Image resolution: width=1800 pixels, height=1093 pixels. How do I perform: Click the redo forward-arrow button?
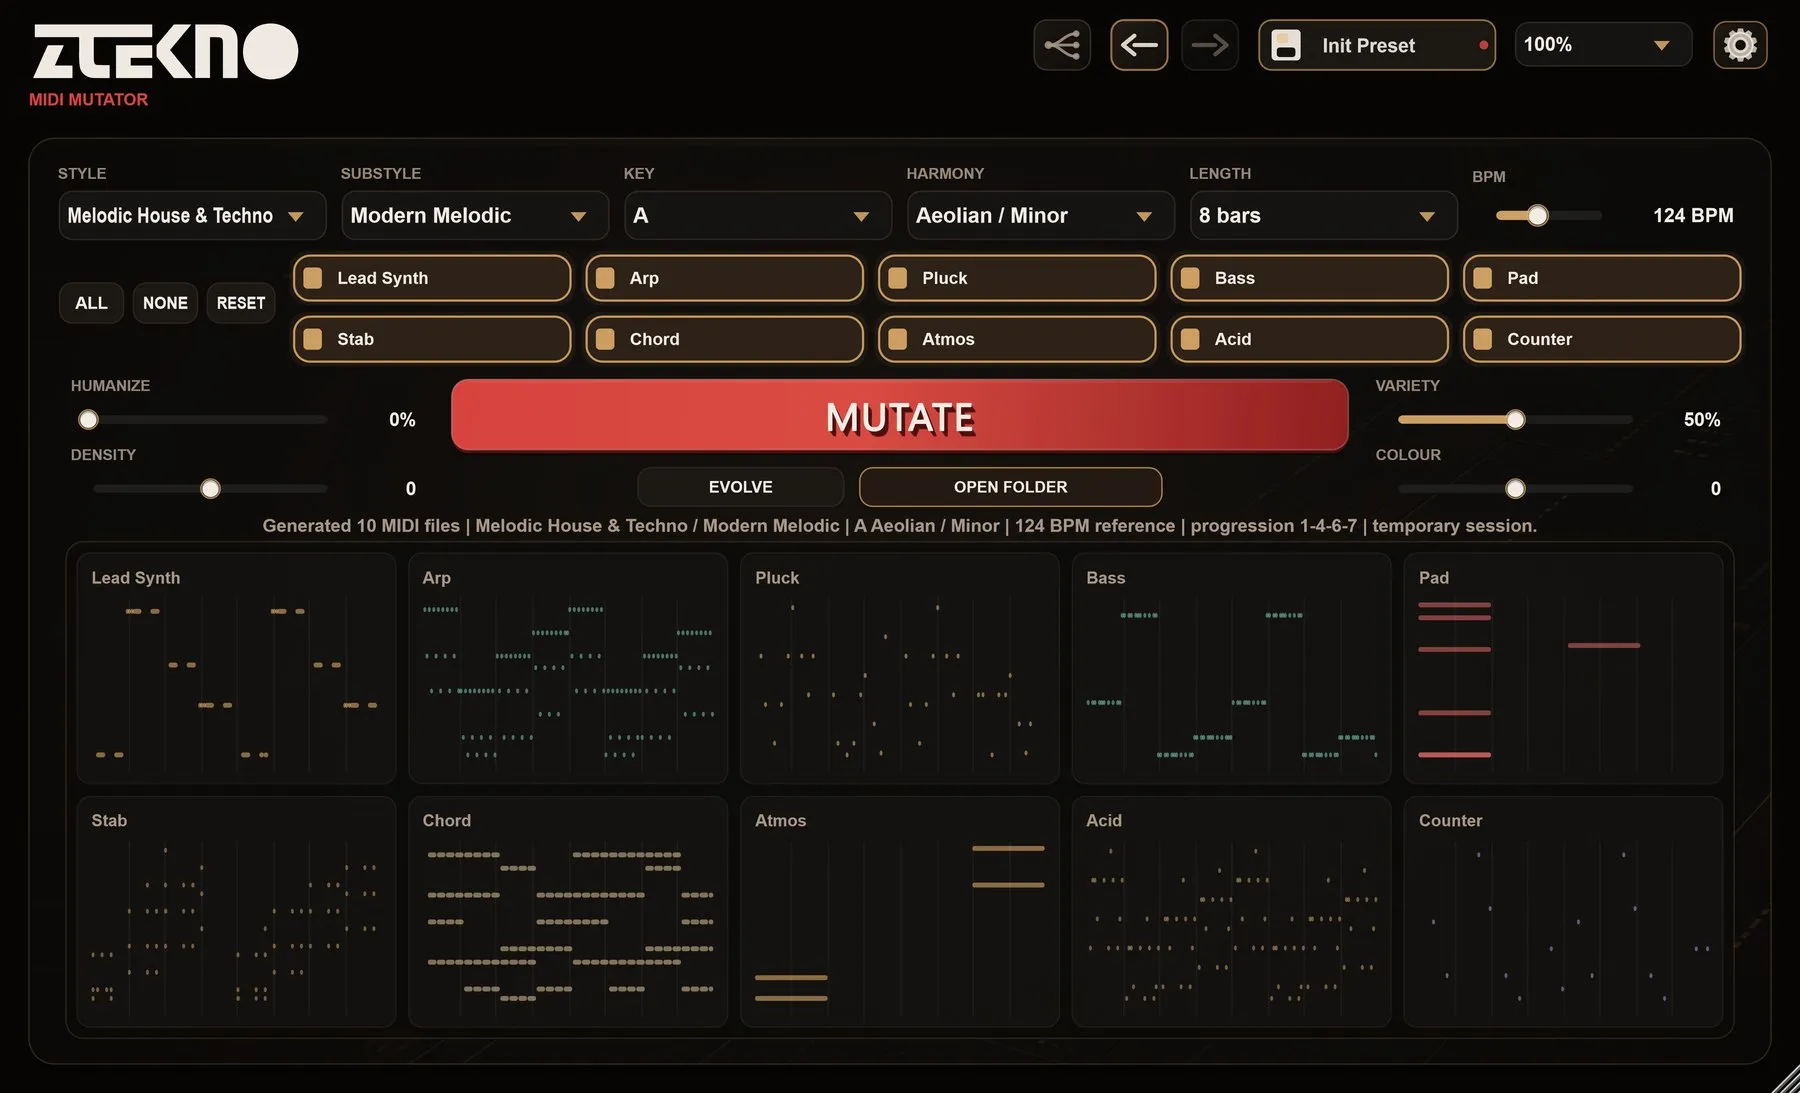(x=1210, y=45)
